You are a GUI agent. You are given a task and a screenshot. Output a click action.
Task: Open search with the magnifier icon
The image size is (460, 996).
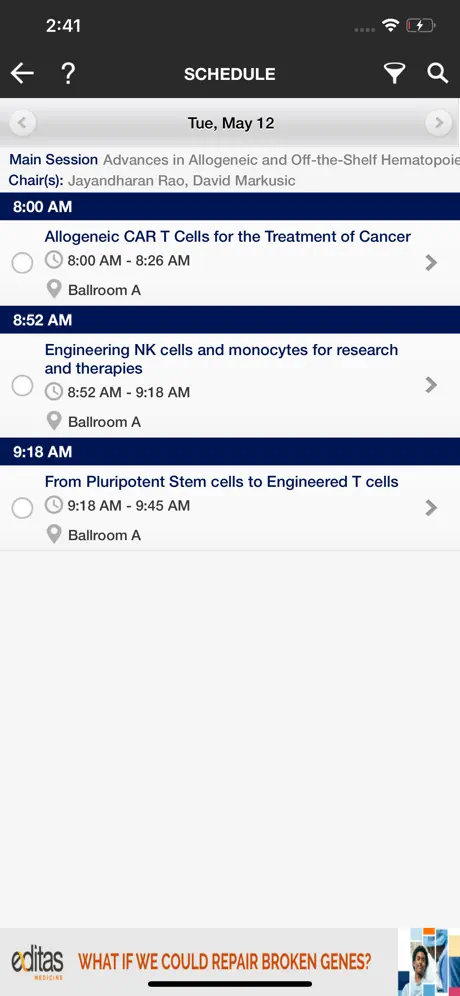point(438,73)
